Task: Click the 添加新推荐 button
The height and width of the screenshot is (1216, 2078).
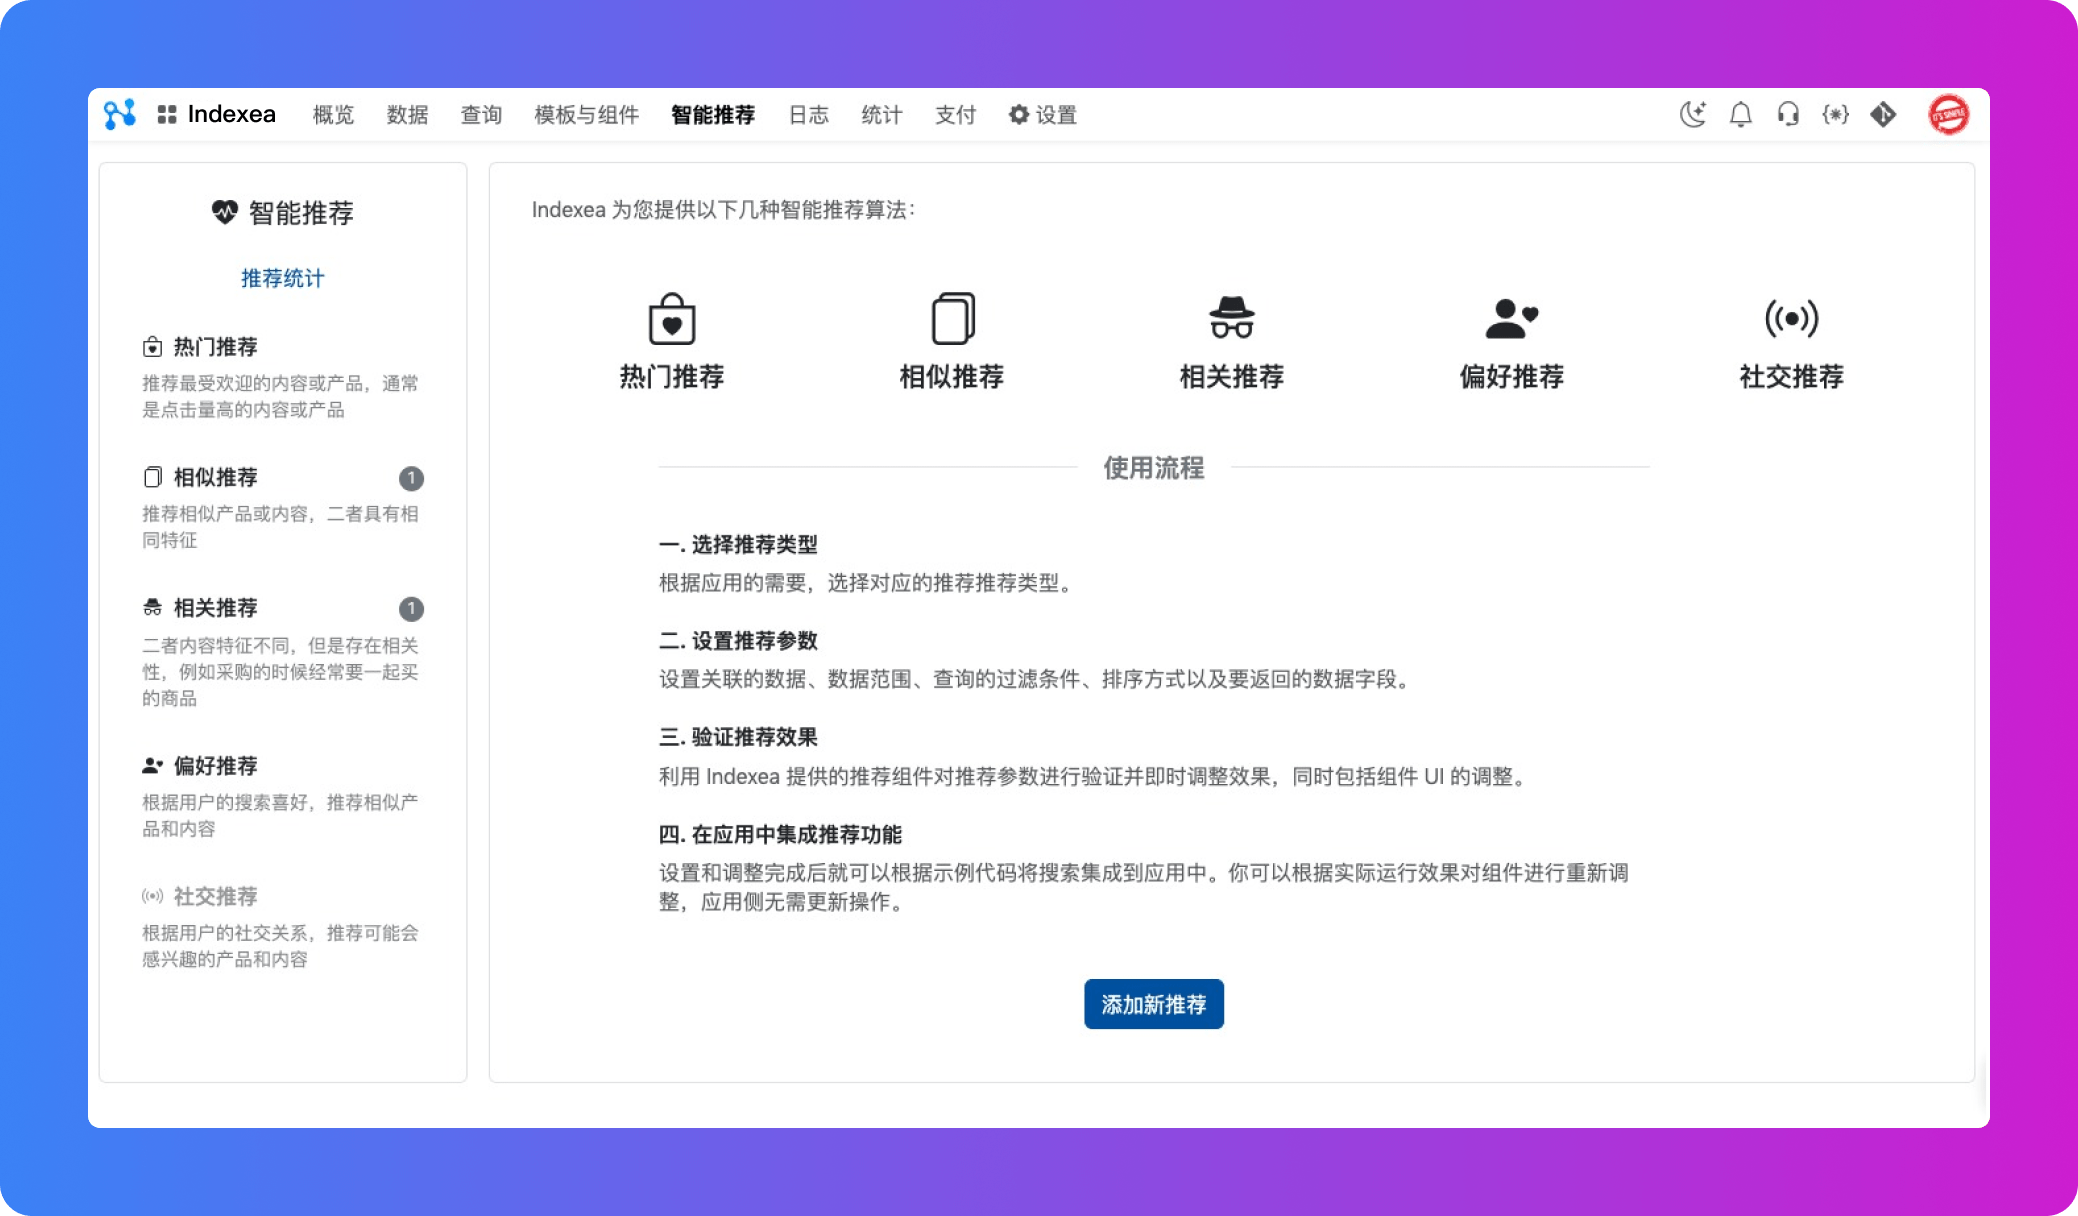Action: click(x=1153, y=1004)
